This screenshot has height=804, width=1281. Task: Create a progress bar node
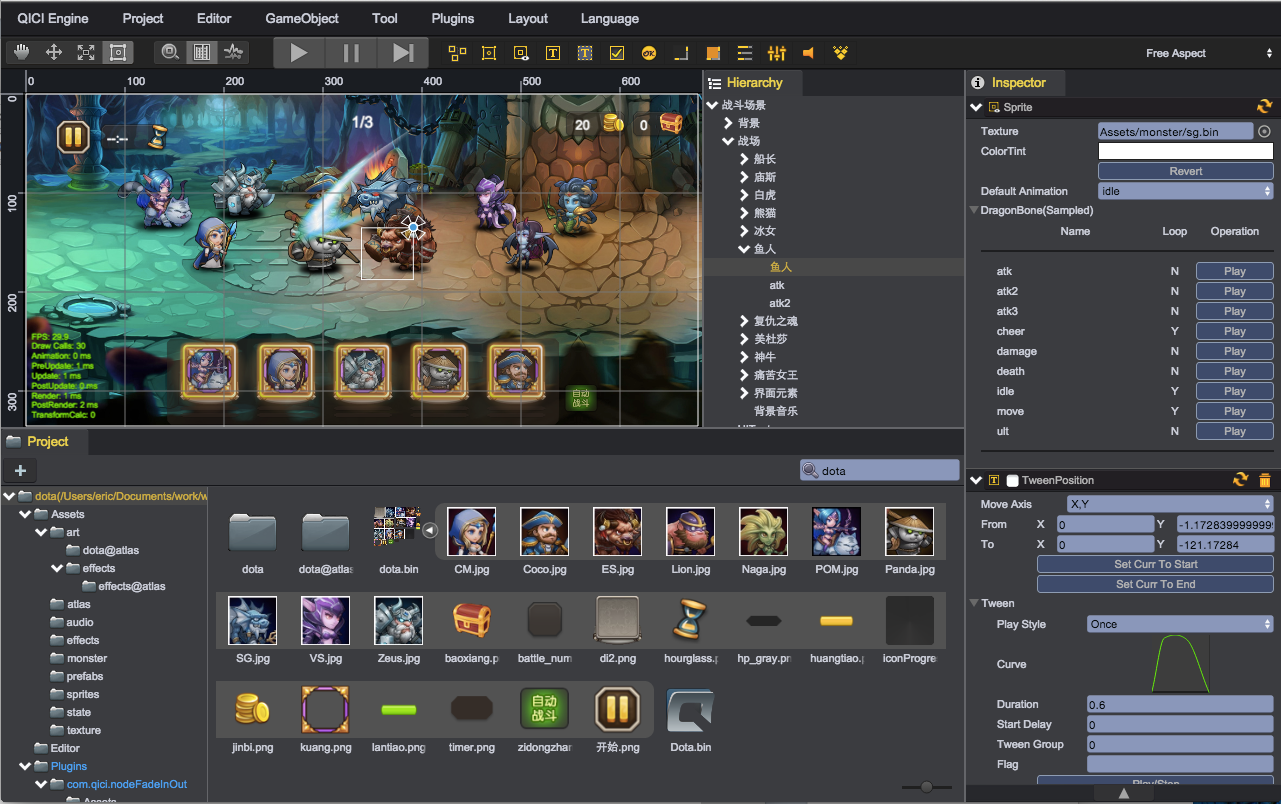click(x=745, y=53)
